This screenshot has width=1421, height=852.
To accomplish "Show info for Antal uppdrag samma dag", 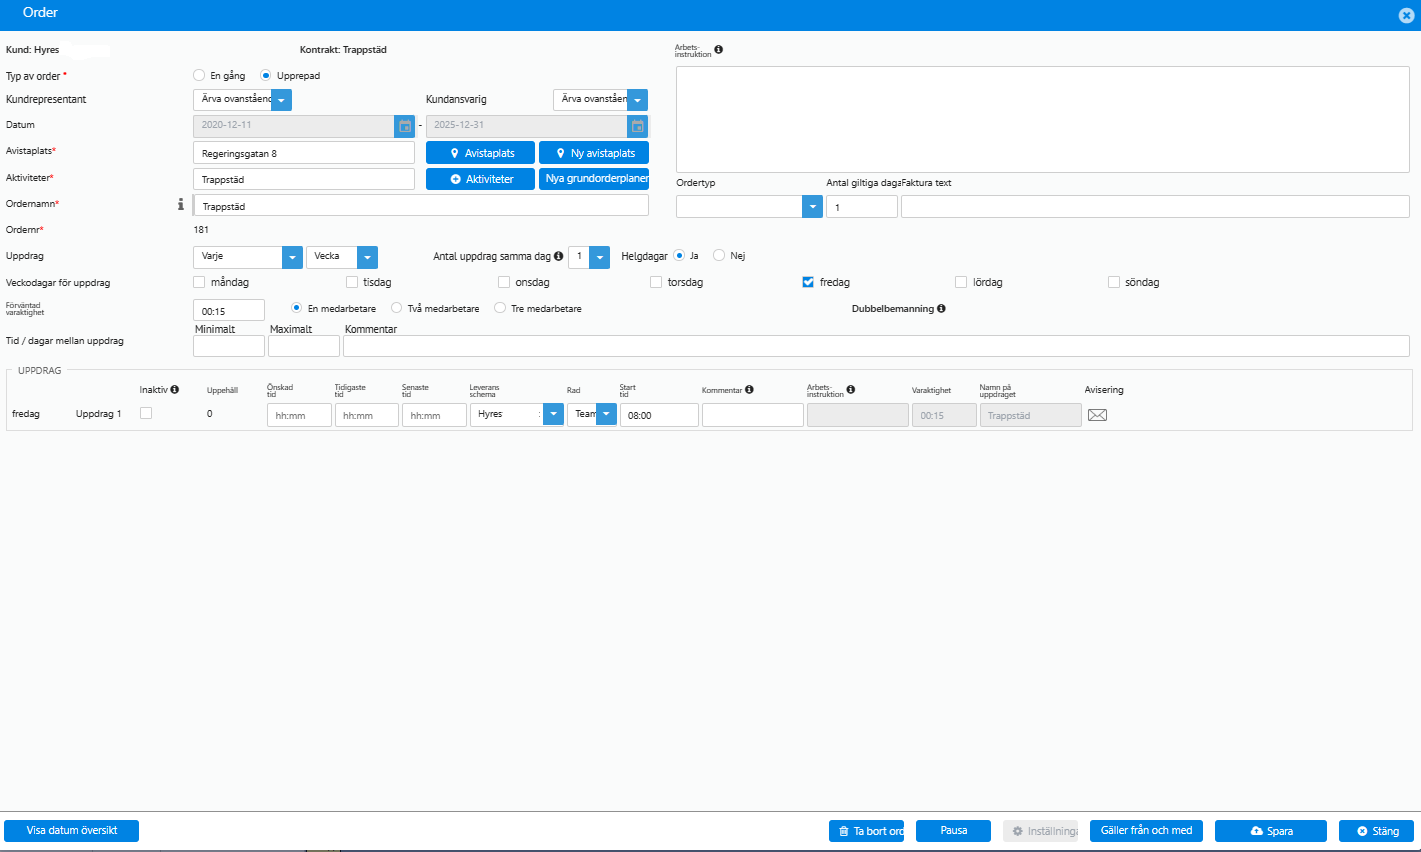I will pos(558,256).
